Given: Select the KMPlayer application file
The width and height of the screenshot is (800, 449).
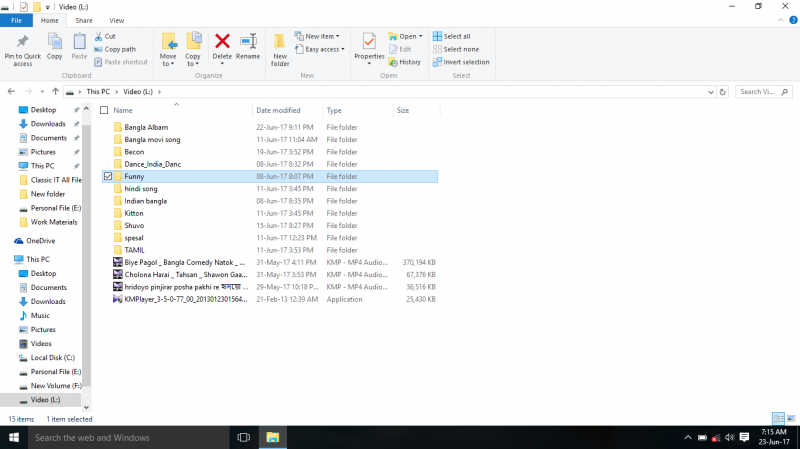Looking at the screenshot, I should click(186, 299).
